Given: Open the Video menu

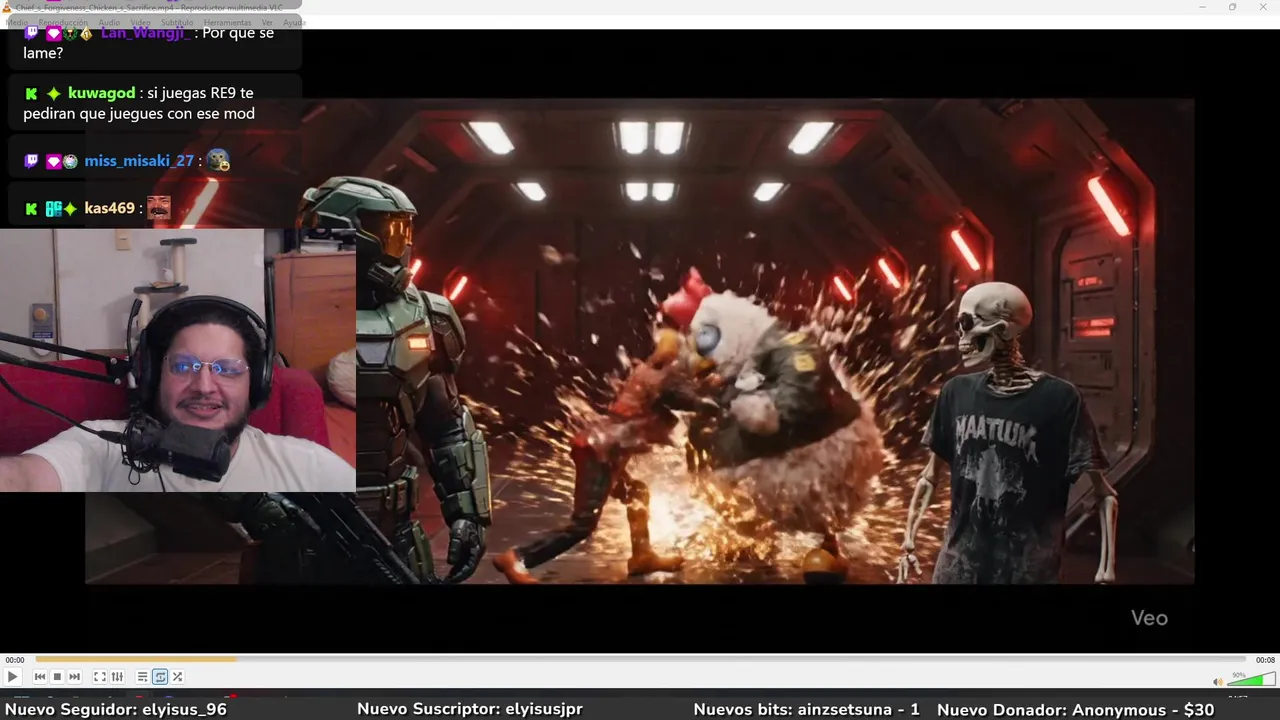Looking at the screenshot, I should [x=141, y=22].
